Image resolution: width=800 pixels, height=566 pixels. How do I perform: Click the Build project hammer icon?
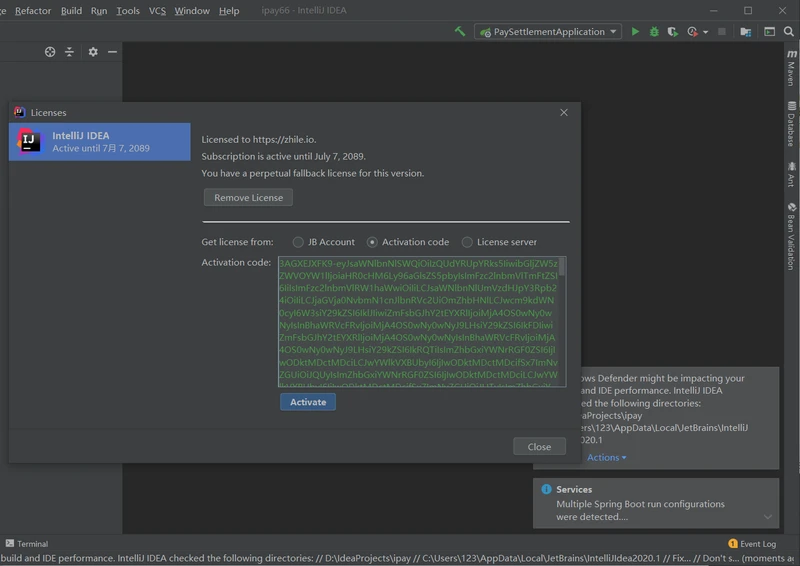[460, 32]
